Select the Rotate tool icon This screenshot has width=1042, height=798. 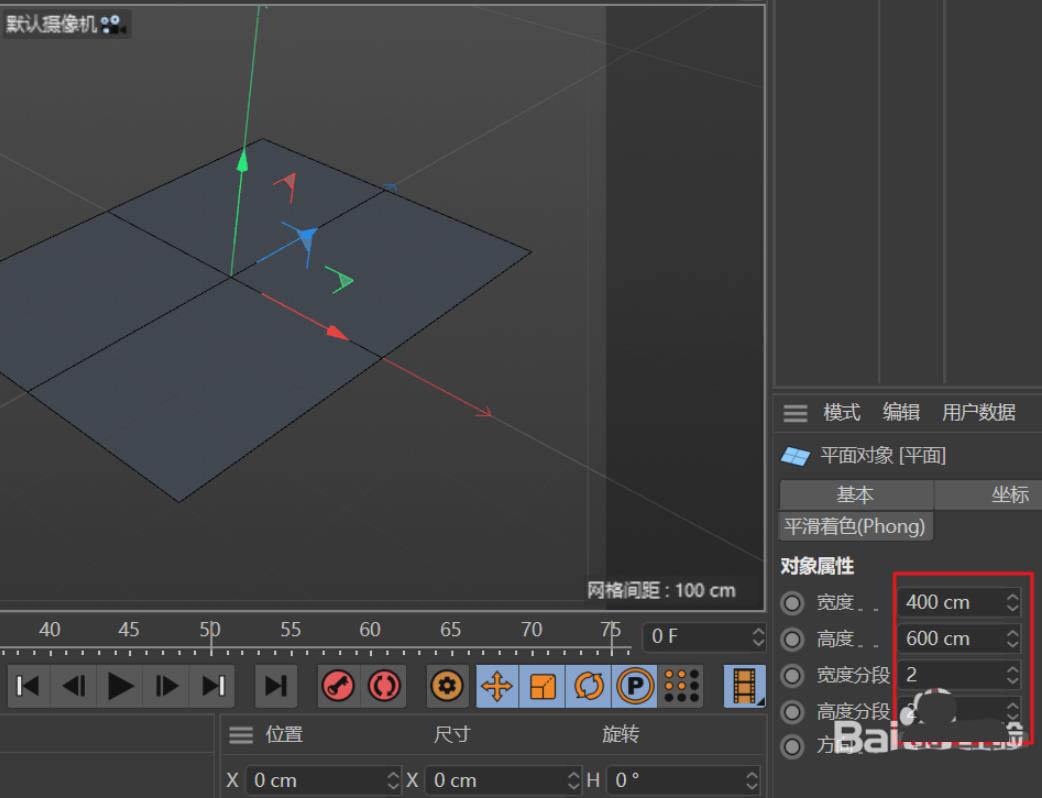tap(590, 686)
